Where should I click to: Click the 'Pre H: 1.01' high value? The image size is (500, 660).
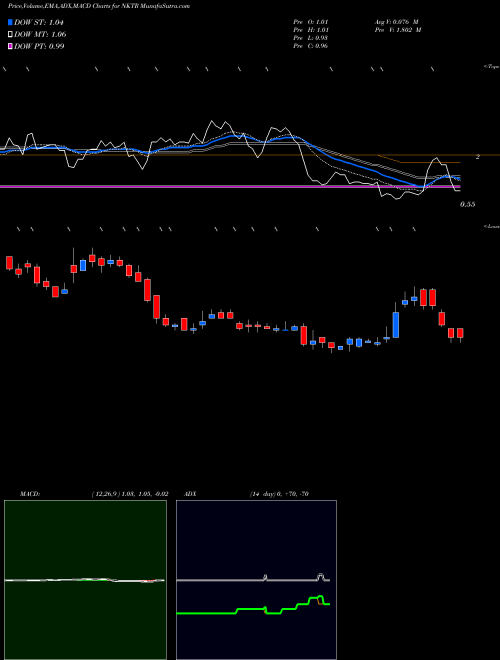(311, 30)
